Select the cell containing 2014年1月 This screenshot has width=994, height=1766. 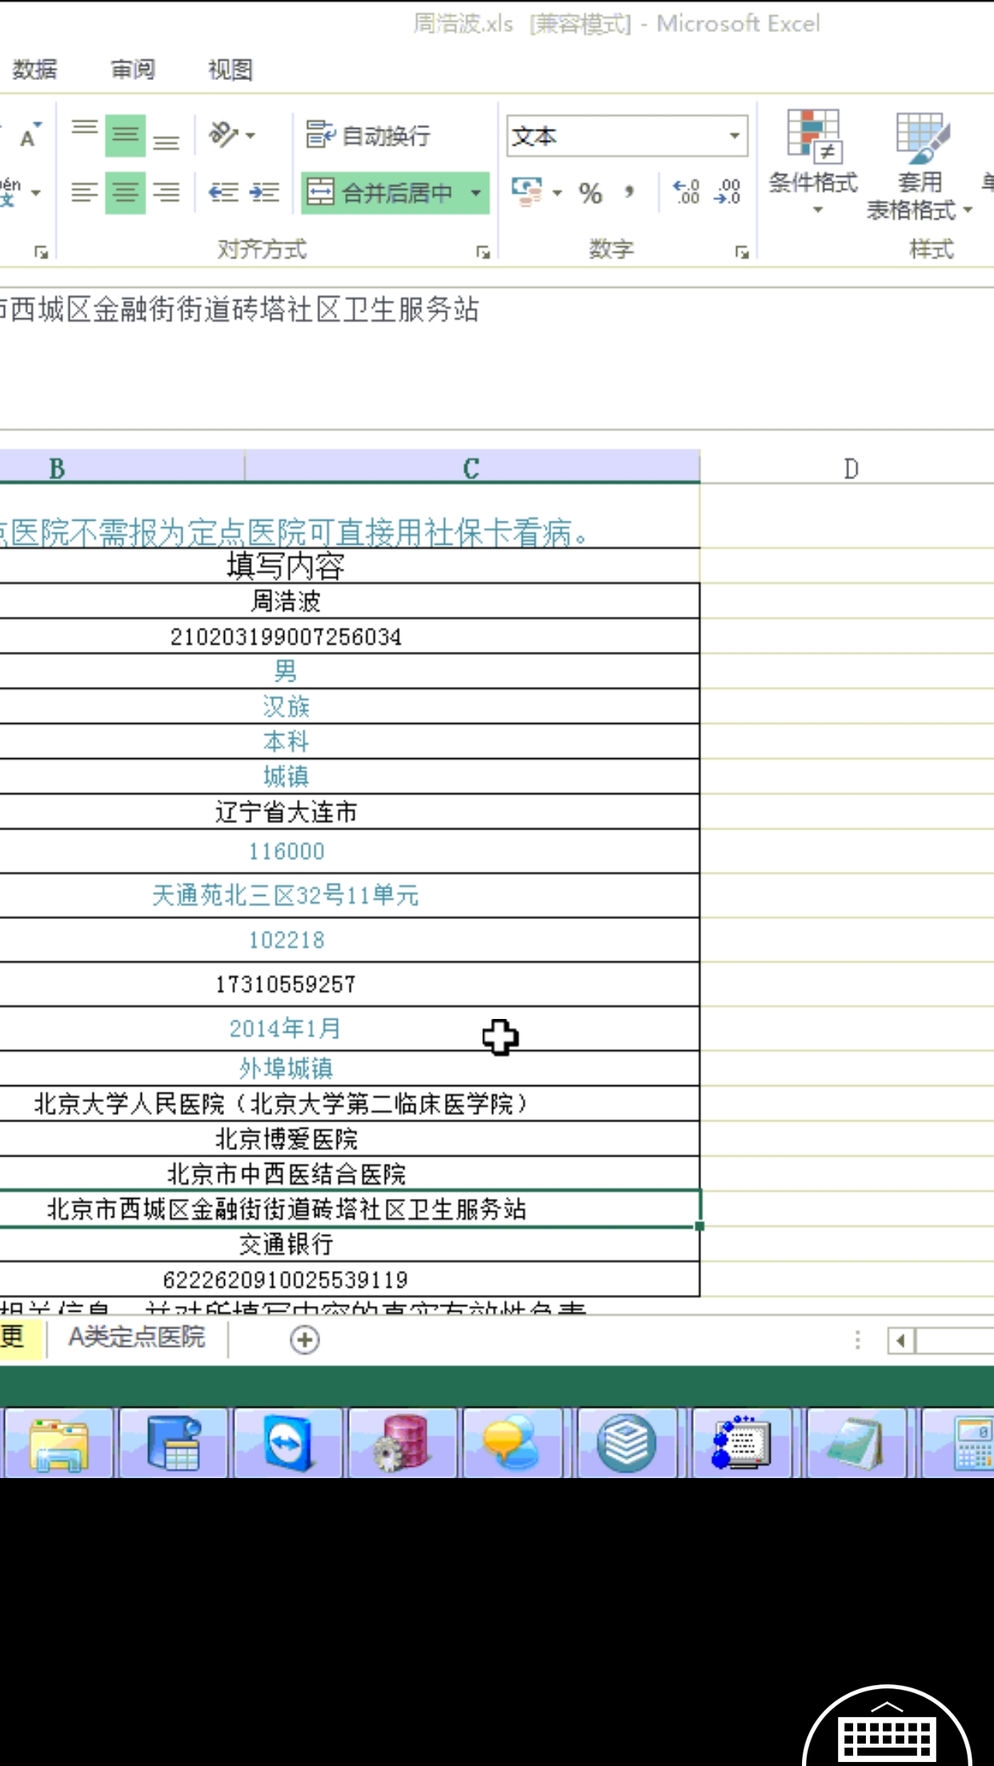pyautogui.click(x=350, y=1028)
